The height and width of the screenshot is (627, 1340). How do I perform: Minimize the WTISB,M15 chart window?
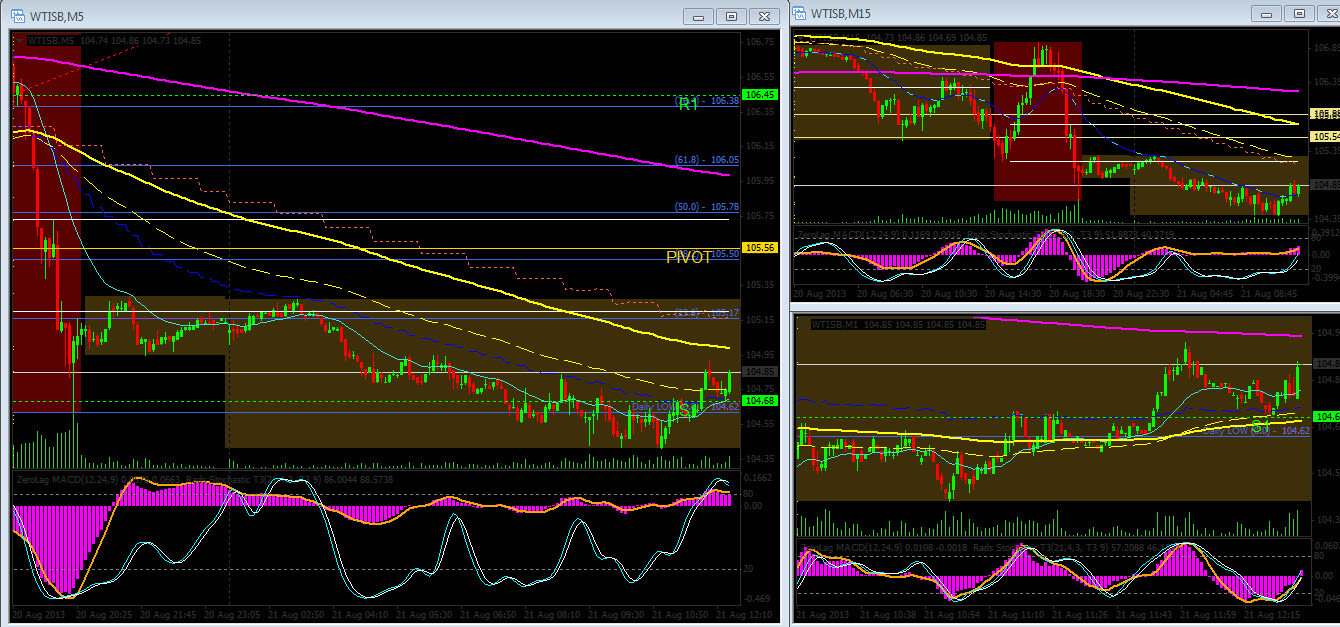[x=1265, y=13]
